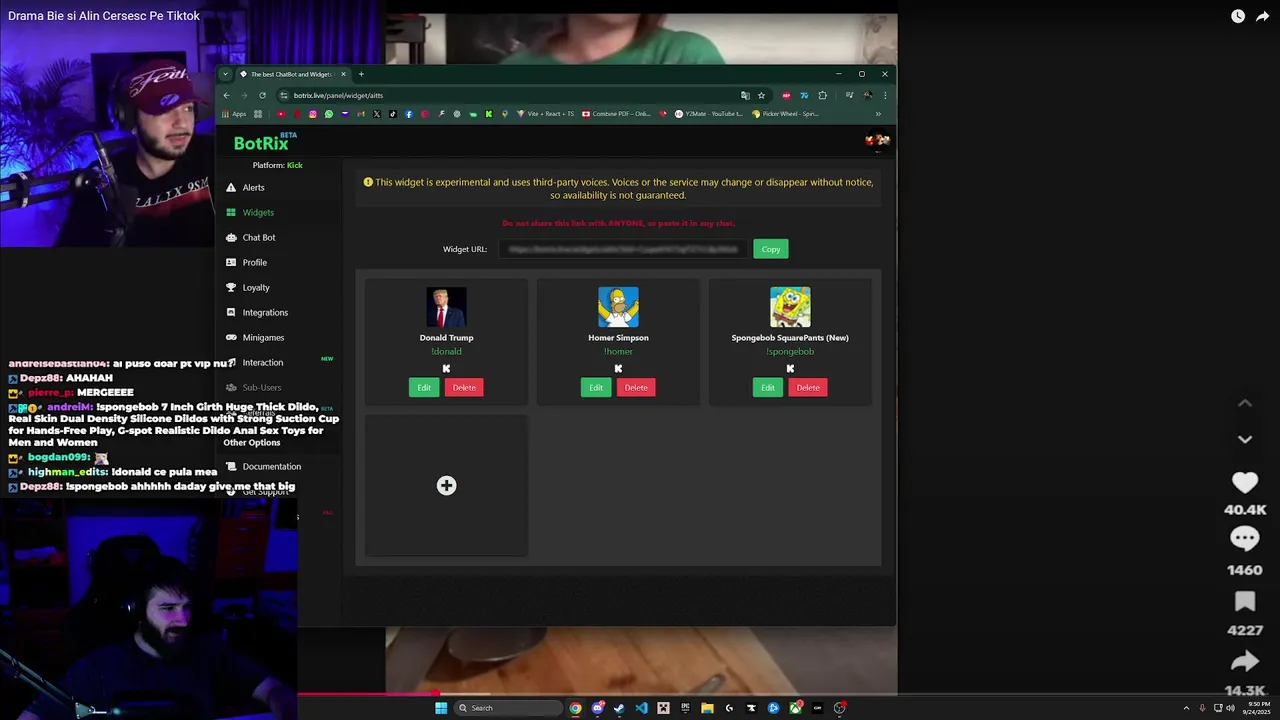Click the green Copy button
The image size is (1280, 720).
coord(771,249)
